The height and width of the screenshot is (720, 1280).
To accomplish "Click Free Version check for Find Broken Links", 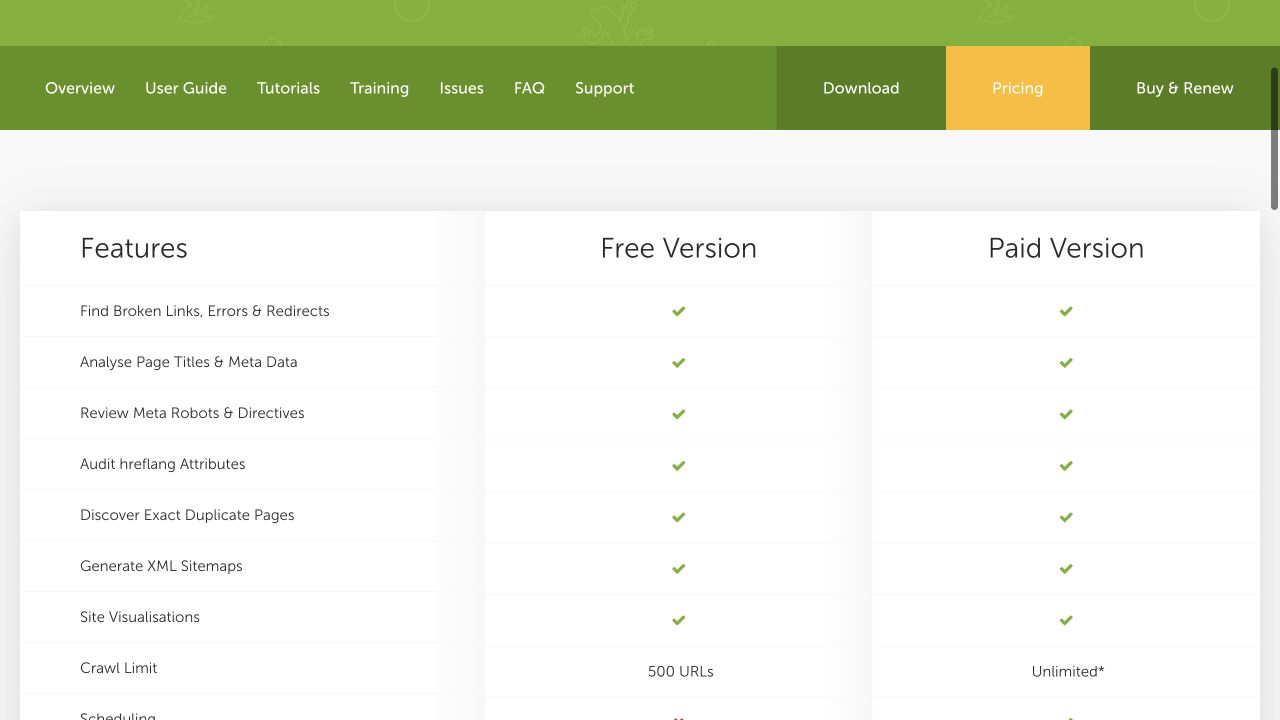I will [x=679, y=311].
